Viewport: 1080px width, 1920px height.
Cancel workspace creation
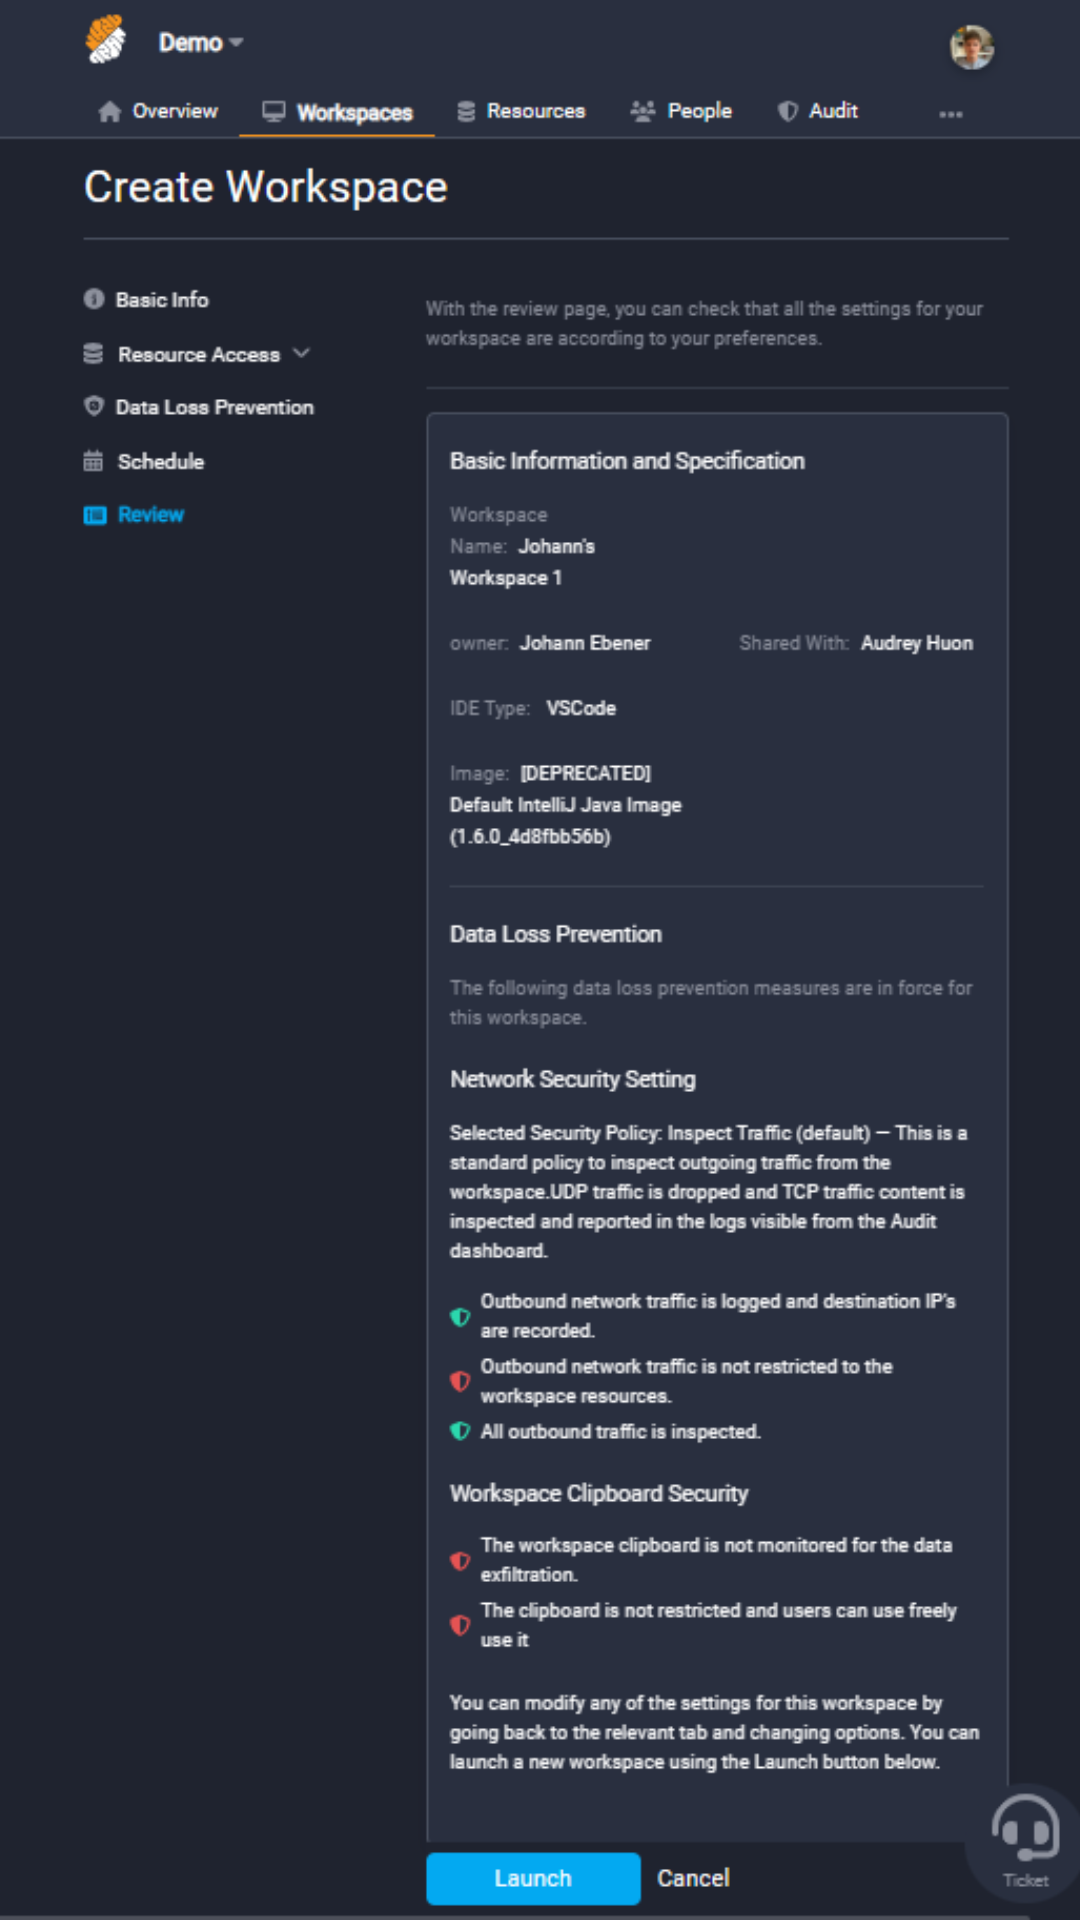[x=693, y=1878]
